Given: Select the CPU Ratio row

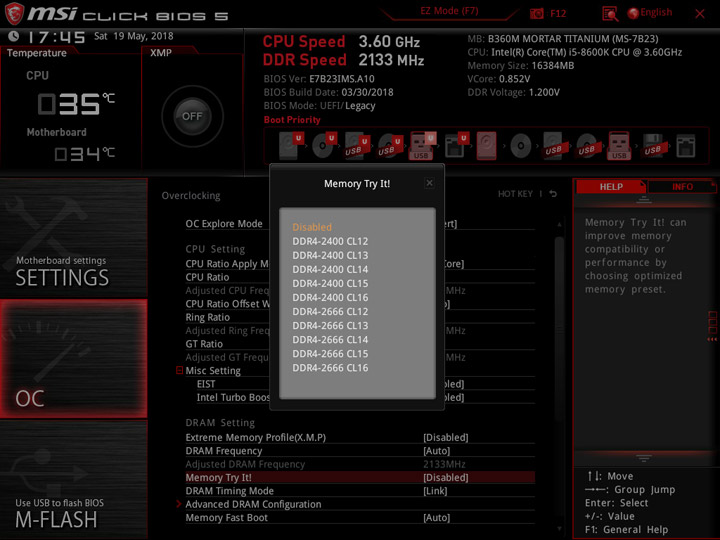Looking at the screenshot, I should pyautogui.click(x=360, y=277).
